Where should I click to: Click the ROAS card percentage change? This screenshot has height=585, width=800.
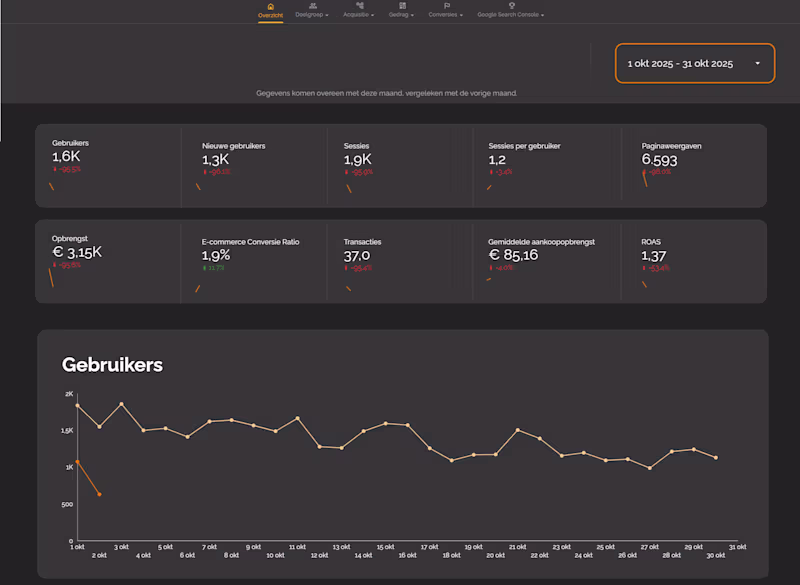(657, 267)
